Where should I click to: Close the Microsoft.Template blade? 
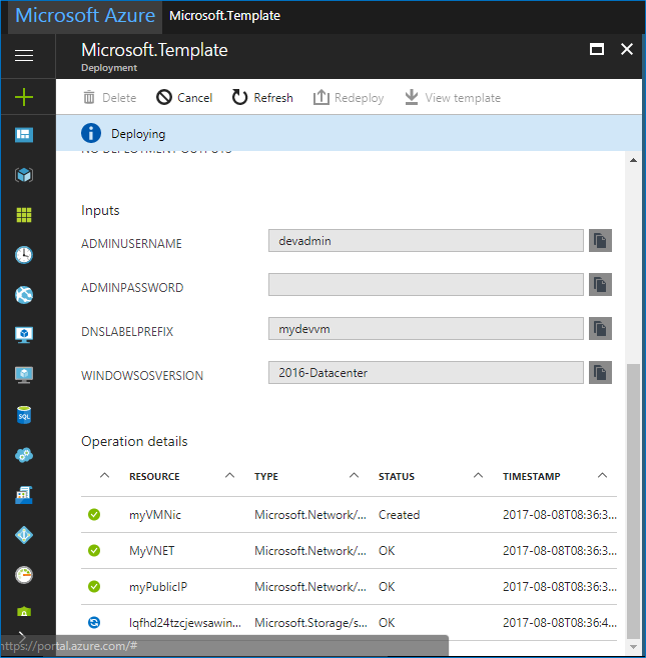click(627, 49)
